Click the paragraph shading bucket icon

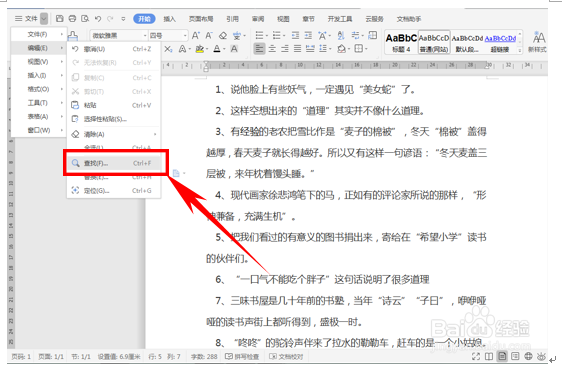(x=341, y=49)
